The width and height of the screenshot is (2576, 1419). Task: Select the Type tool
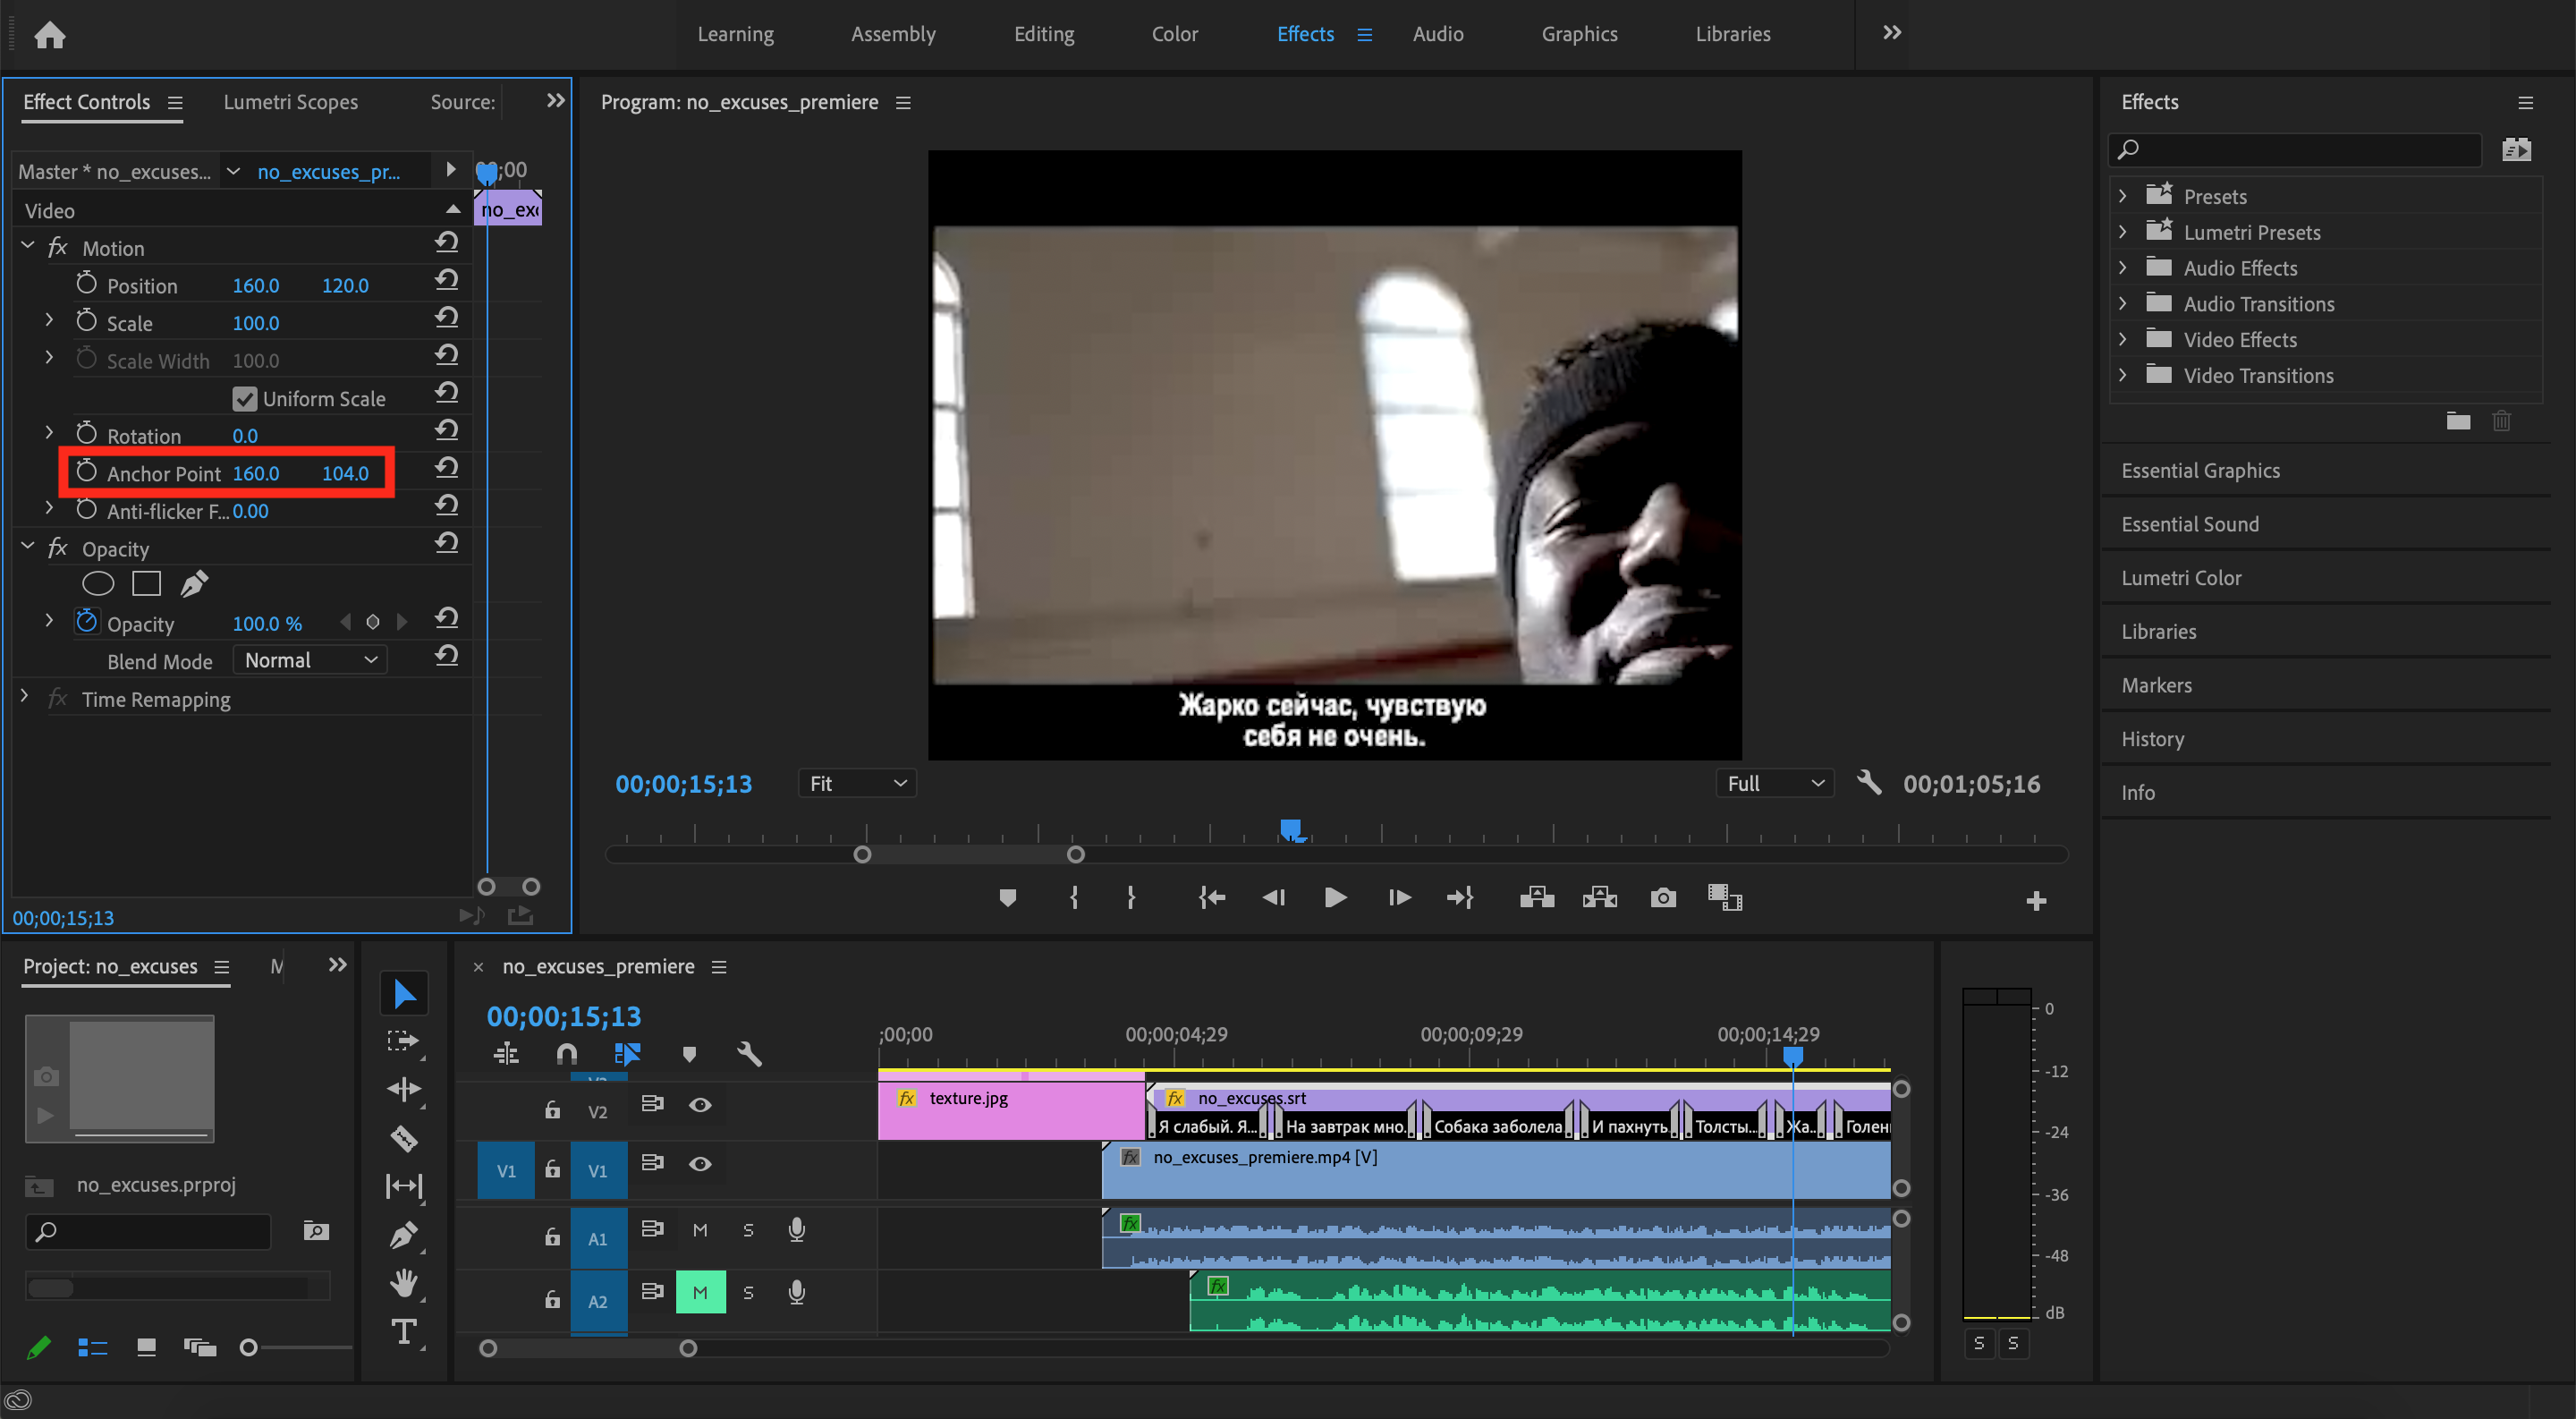[404, 1331]
